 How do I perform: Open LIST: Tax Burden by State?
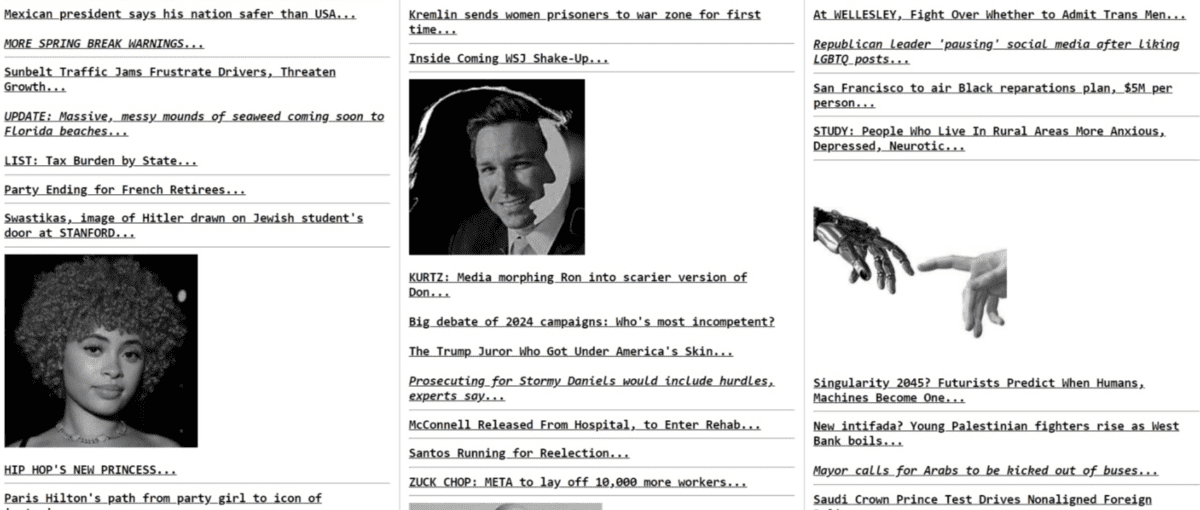tap(101, 161)
